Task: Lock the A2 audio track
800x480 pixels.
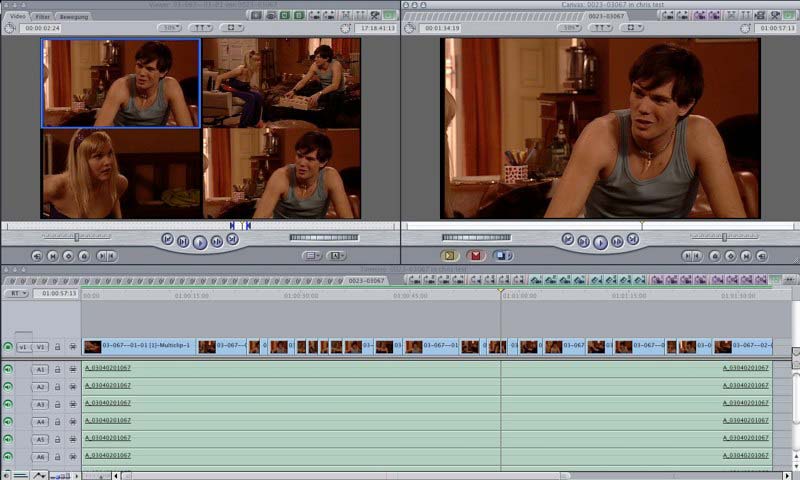Action: (x=58, y=387)
